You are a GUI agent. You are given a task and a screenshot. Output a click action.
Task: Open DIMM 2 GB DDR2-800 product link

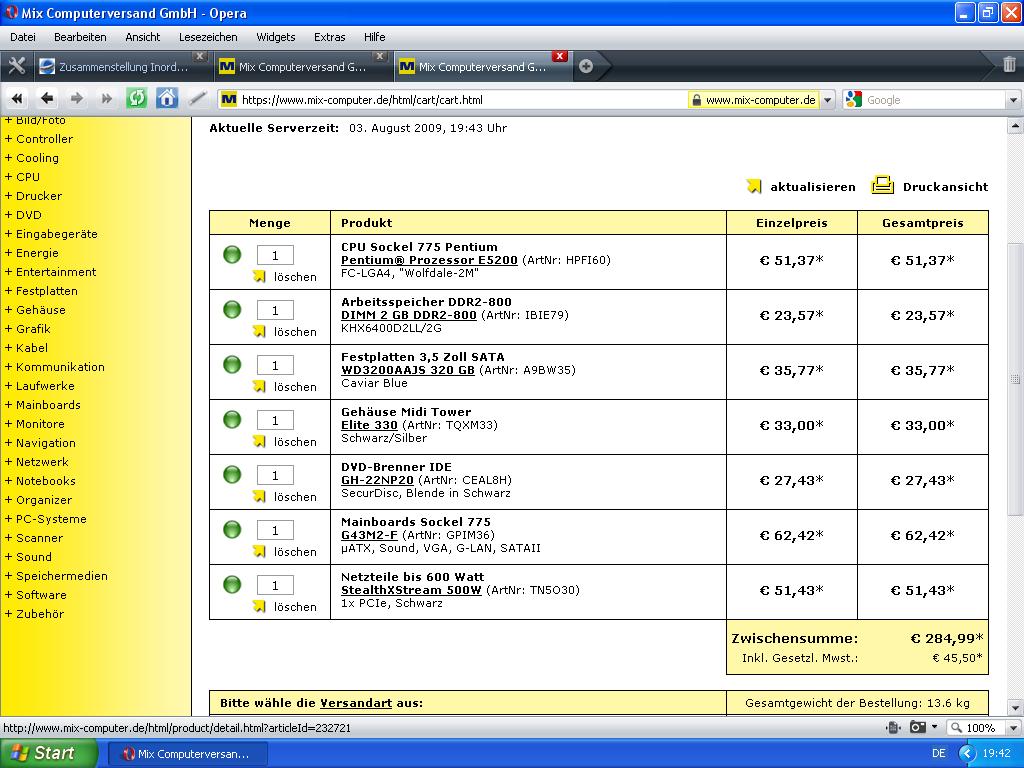point(409,315)
